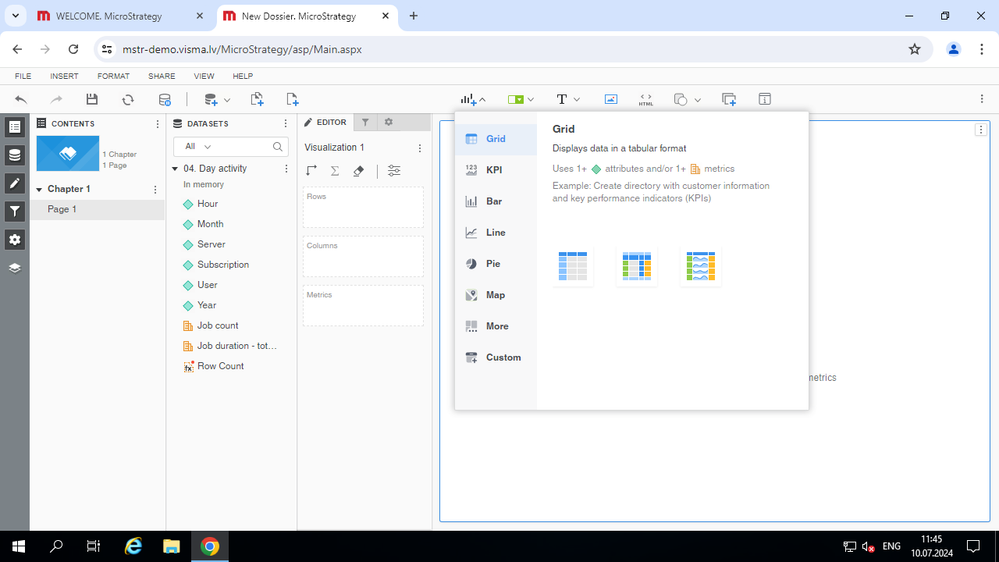The width and height of the screenshot is (999, 562).
Task: Open the FORMAT menu
Action: tap(113, 76)
